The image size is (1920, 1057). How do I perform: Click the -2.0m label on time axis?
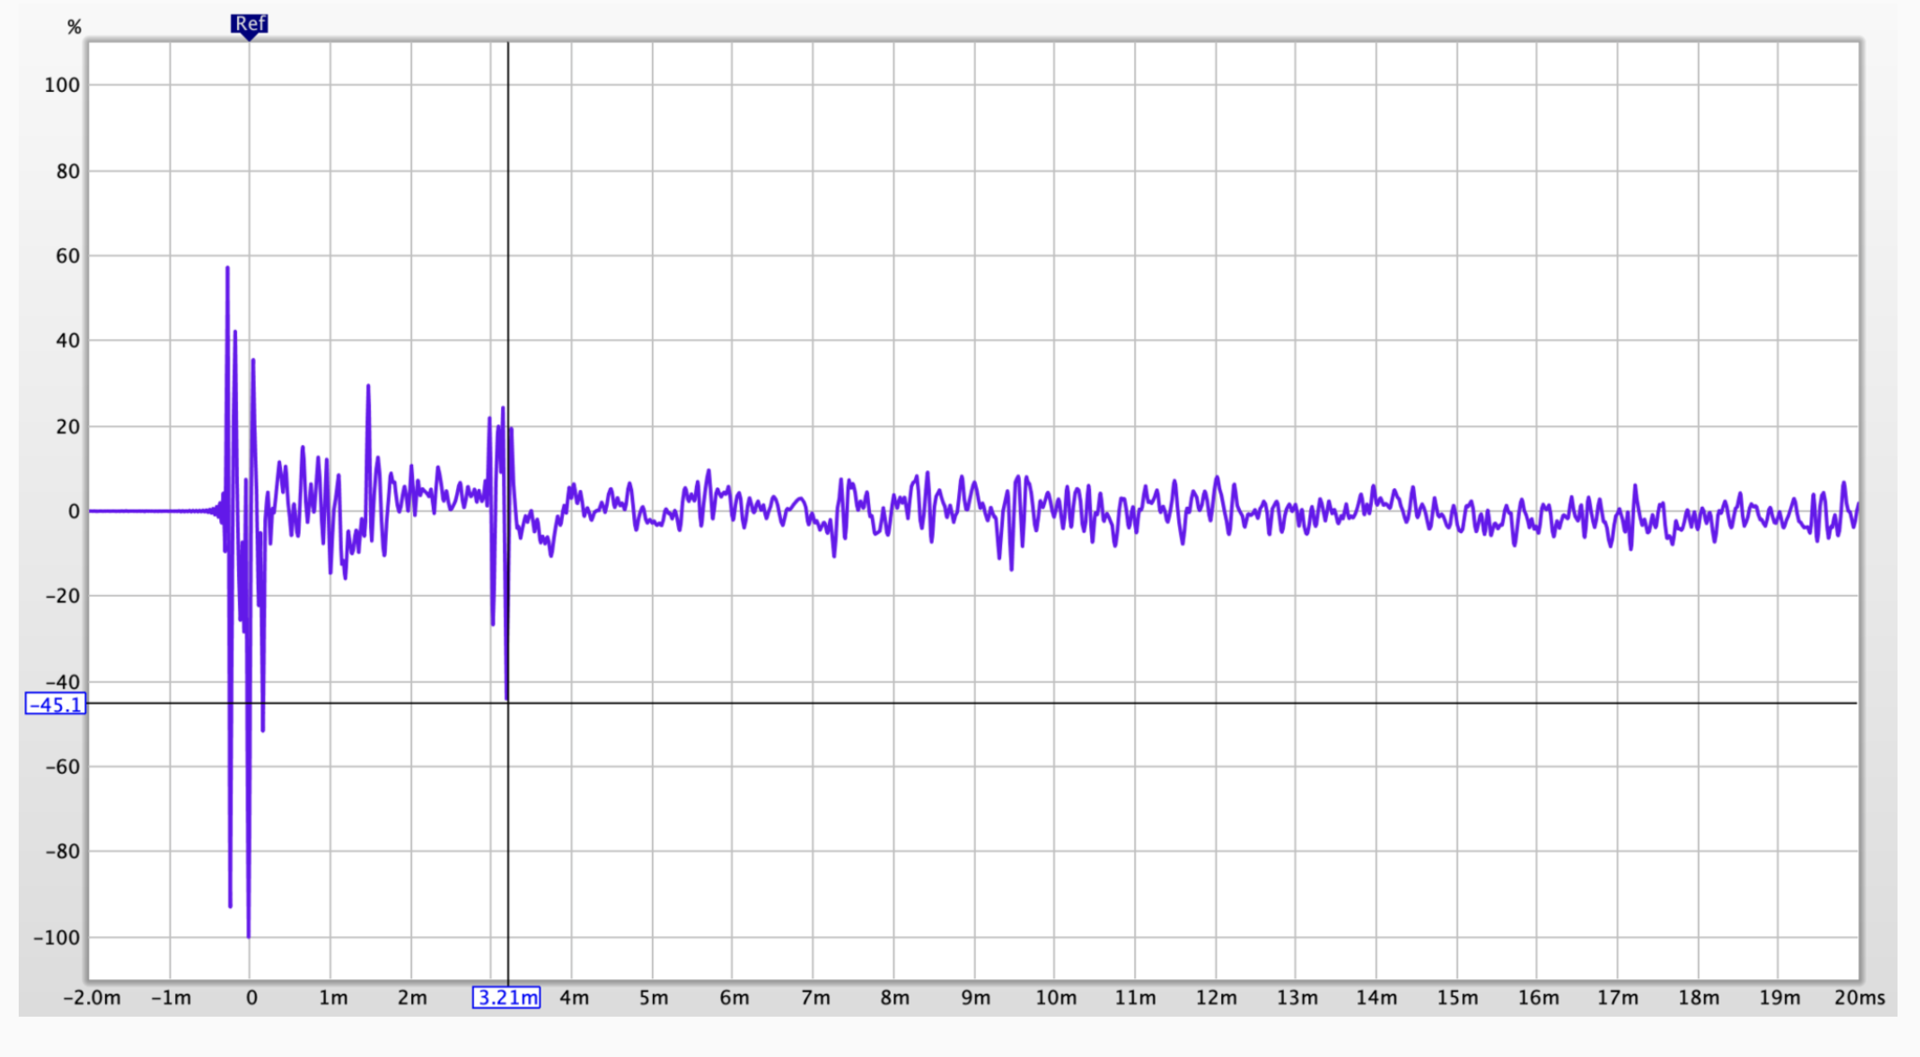(92, 997)
